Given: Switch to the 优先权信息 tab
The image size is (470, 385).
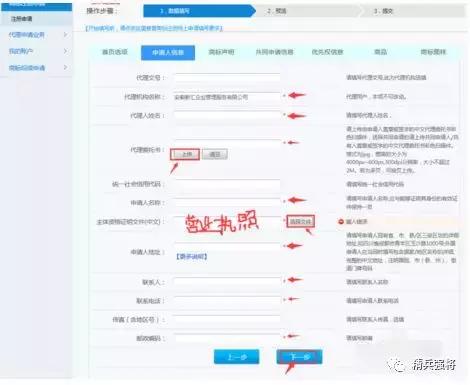Looking at the screenshot, I should [327, 52].
